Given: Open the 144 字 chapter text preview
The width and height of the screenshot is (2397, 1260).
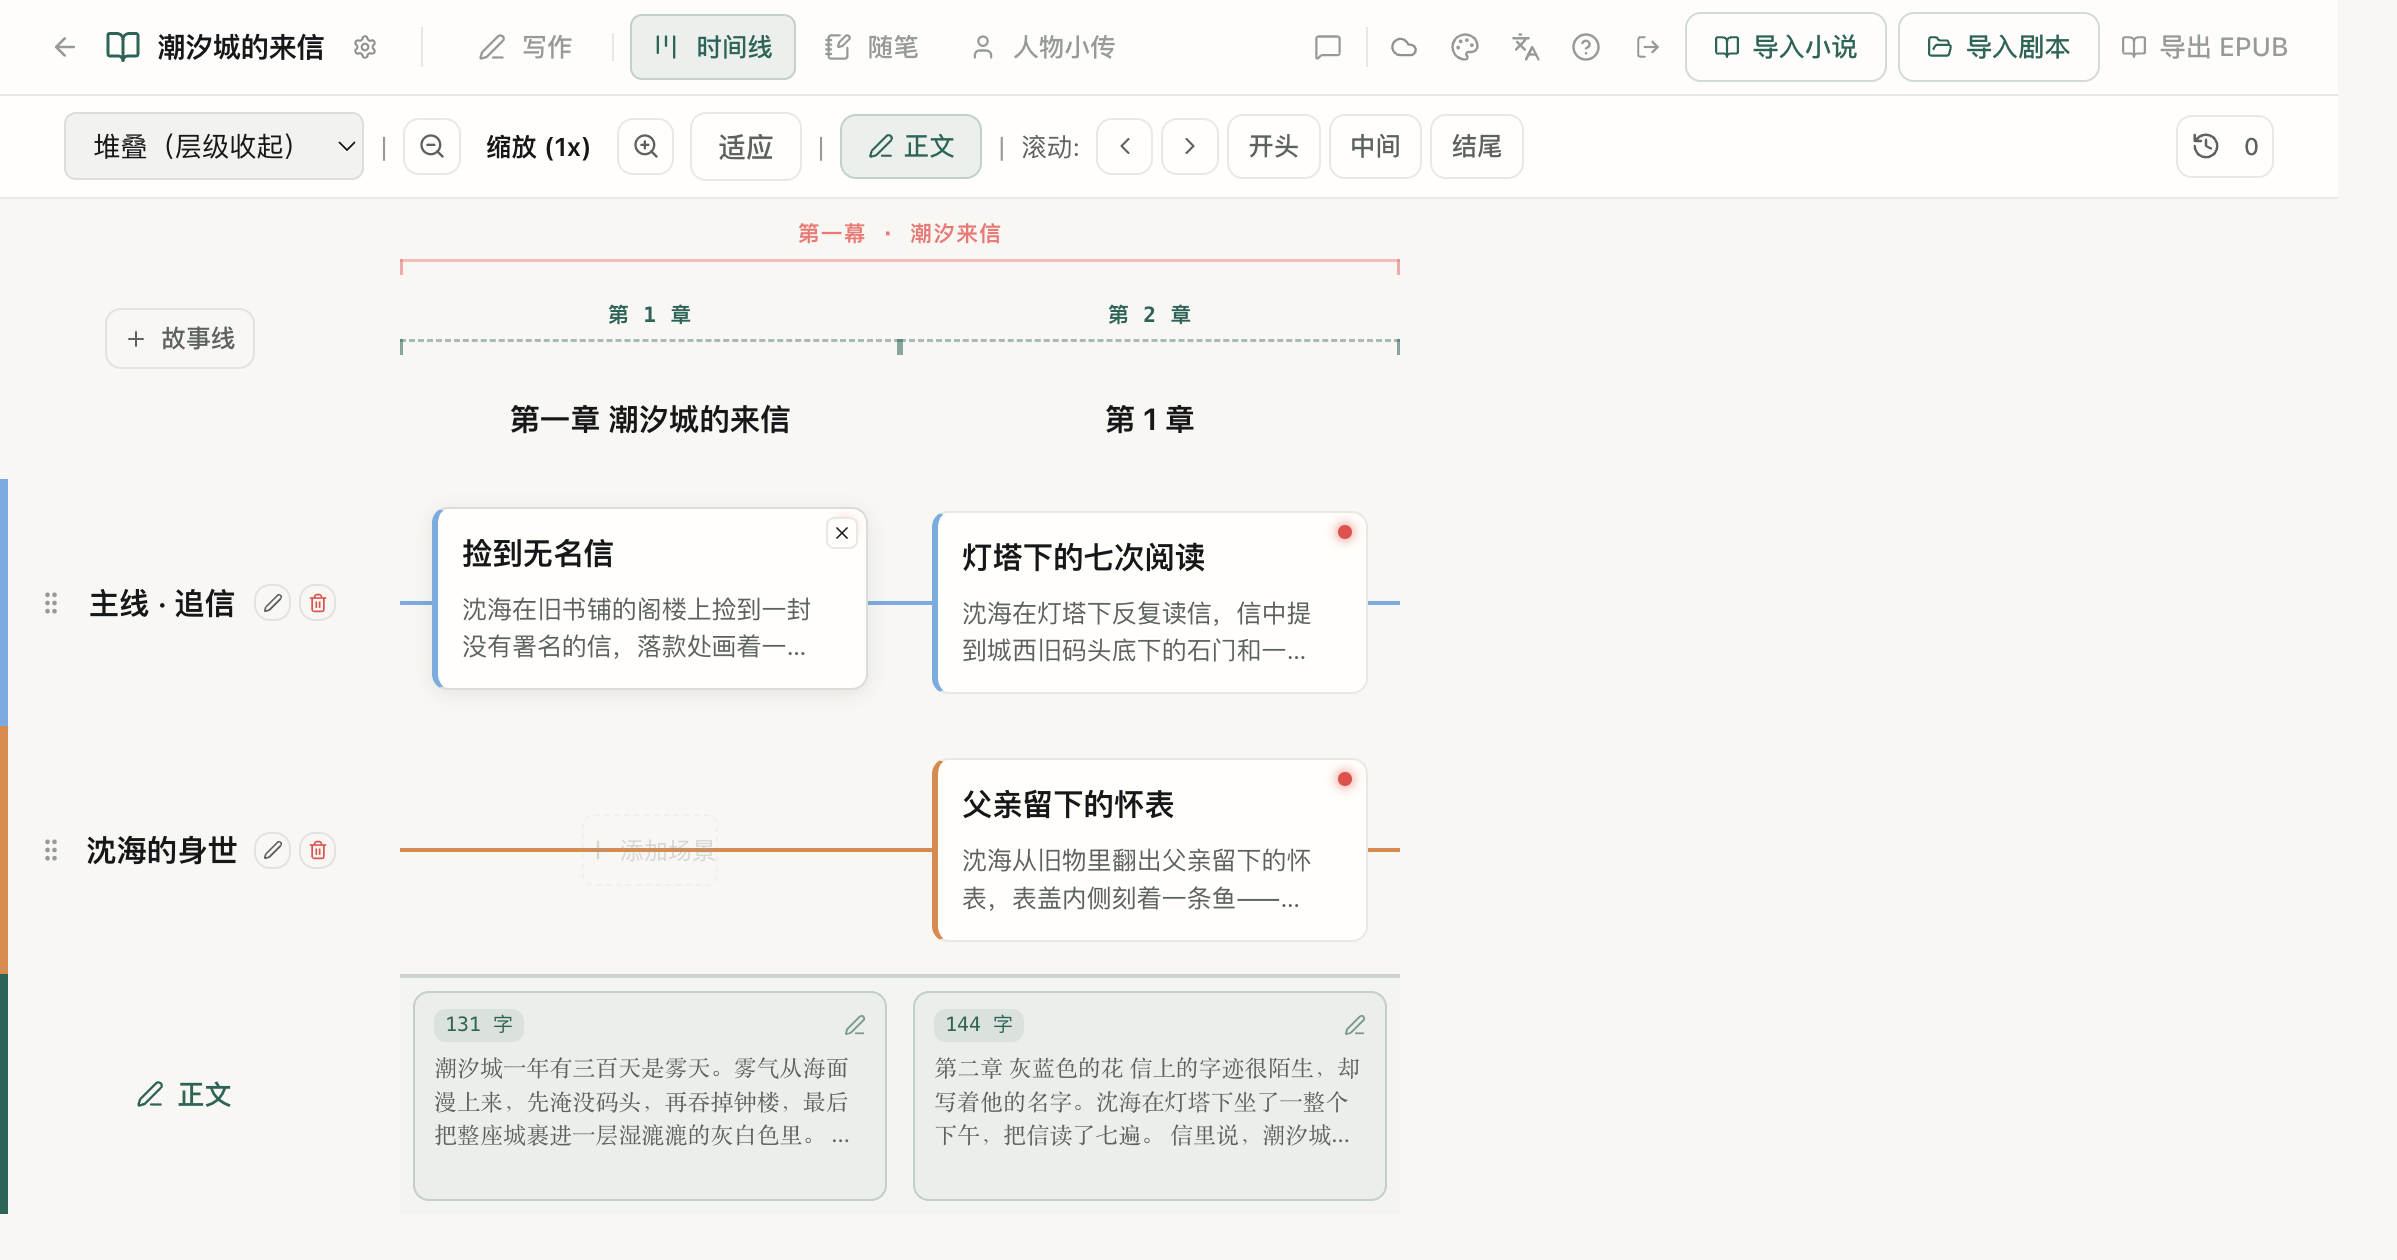Looking at the screenshot, I should (x=1150, y=1096).
